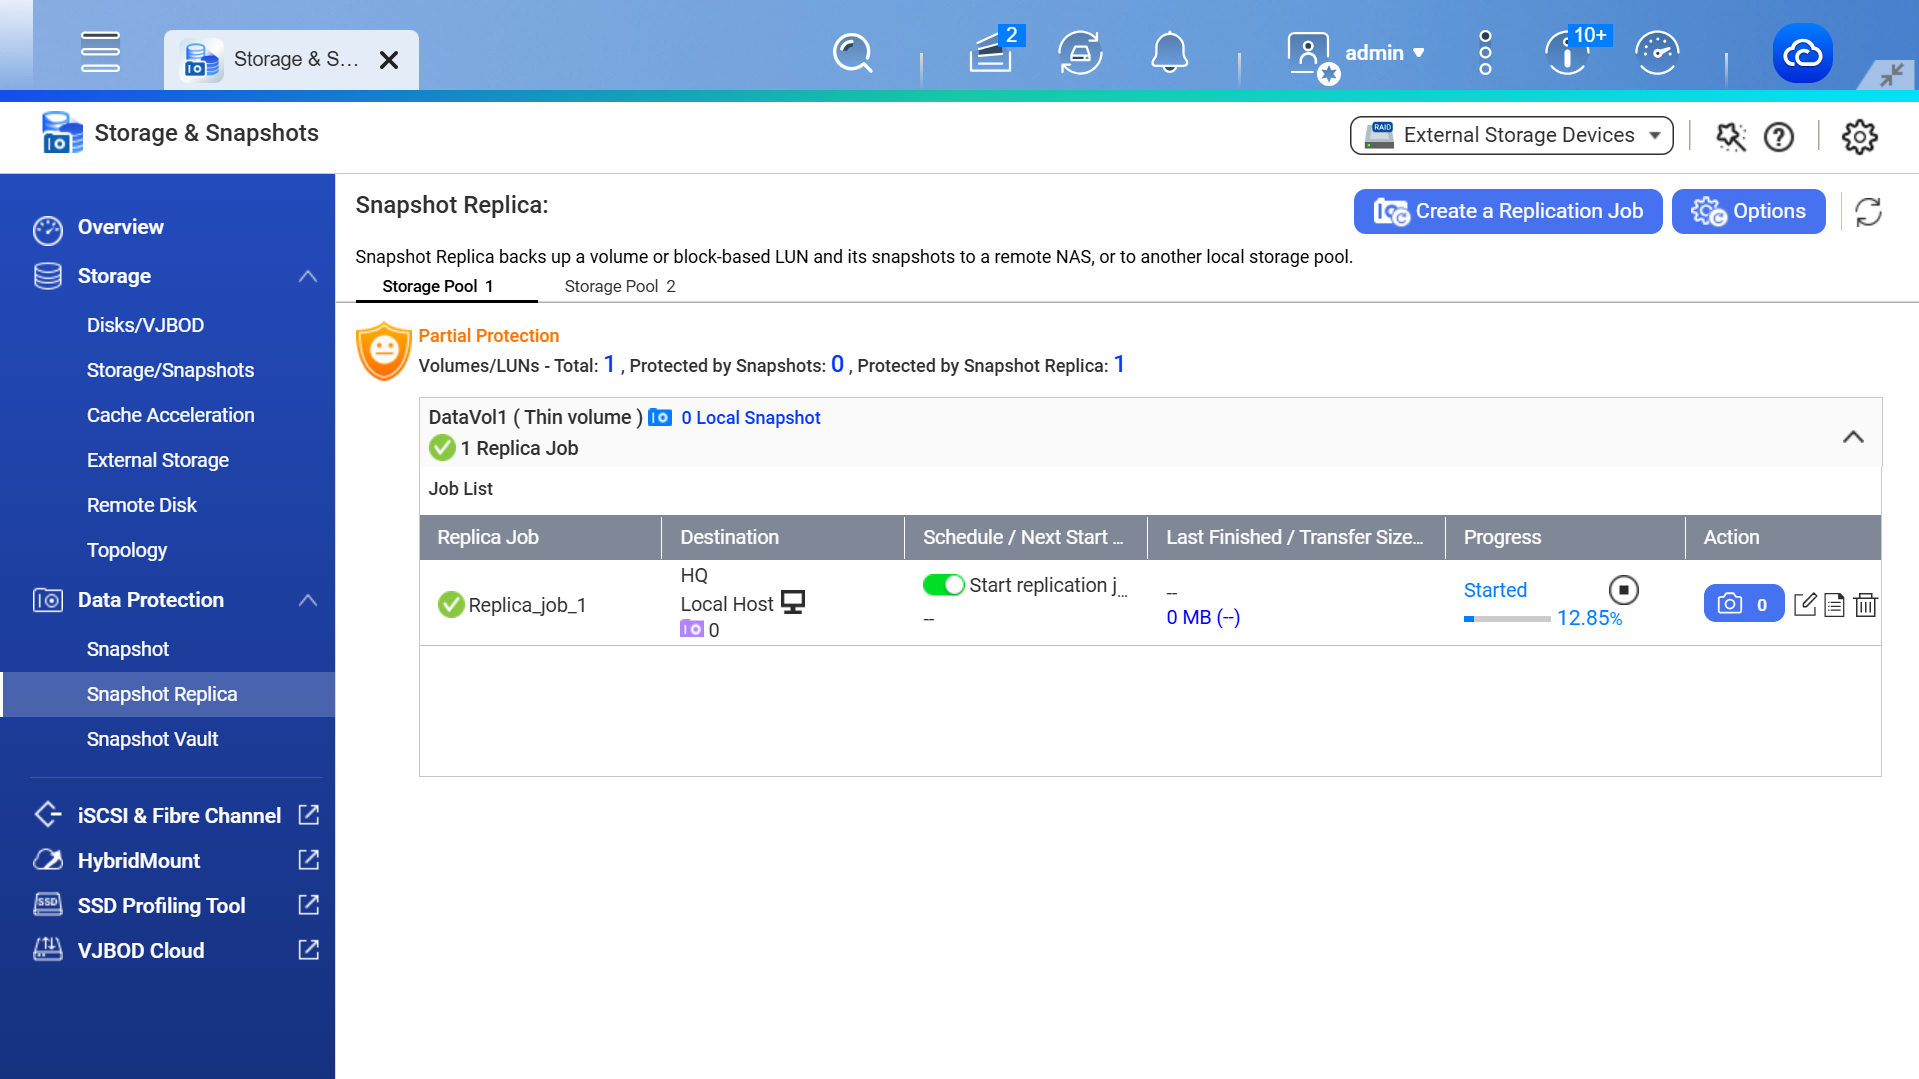
Task: Open the main hamburger menu
Action: click(100, 52)
